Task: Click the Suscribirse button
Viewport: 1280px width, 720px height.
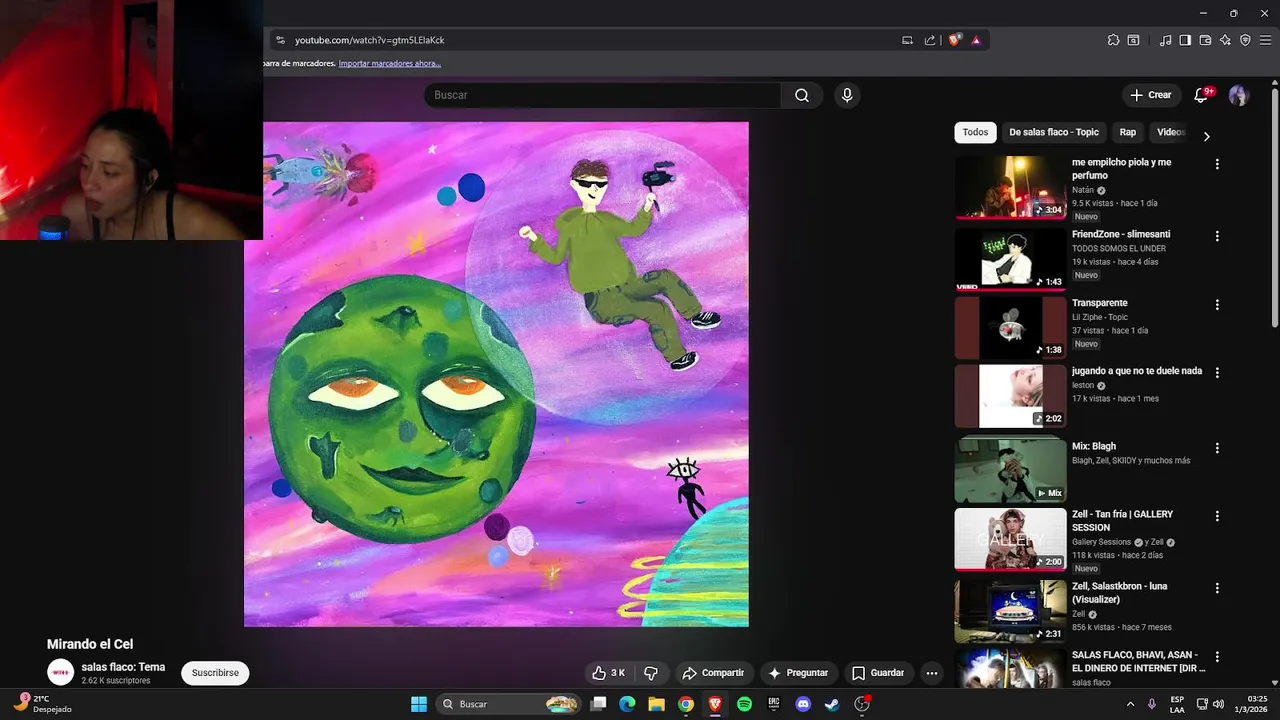Action: click(215, 673)
